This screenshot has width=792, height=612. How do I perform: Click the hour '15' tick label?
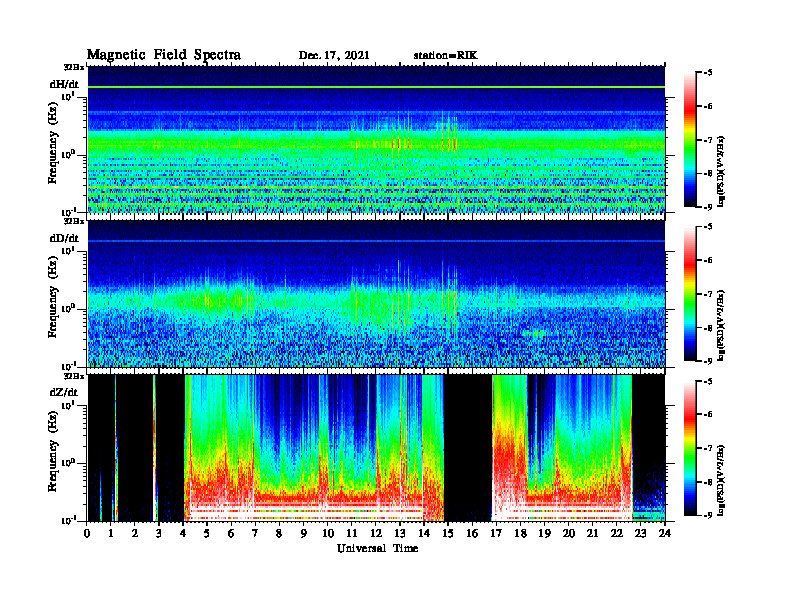point(448,533)
